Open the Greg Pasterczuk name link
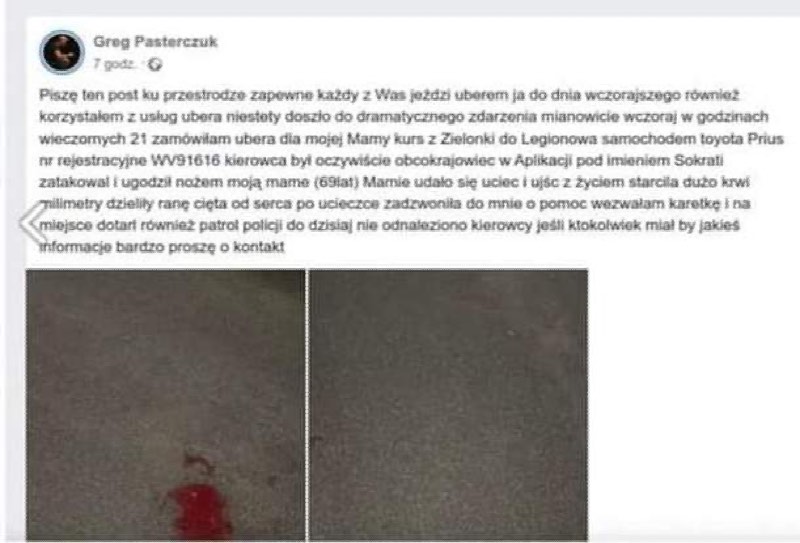This screenshot has height=543, width=800. click(x=156, y=41)
